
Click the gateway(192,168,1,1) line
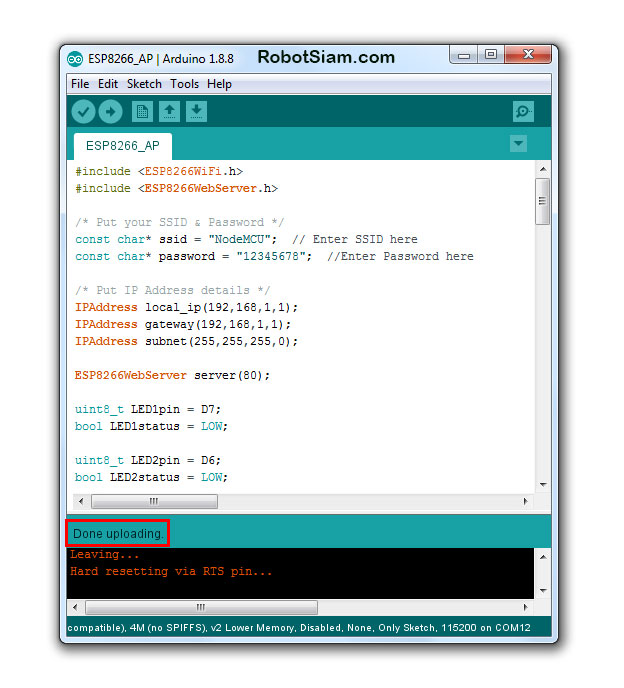coord(183,324)
